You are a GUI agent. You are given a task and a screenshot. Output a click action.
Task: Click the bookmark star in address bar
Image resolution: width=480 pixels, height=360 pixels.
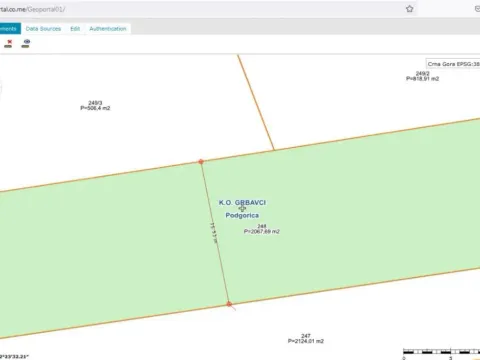coord(410,9)
